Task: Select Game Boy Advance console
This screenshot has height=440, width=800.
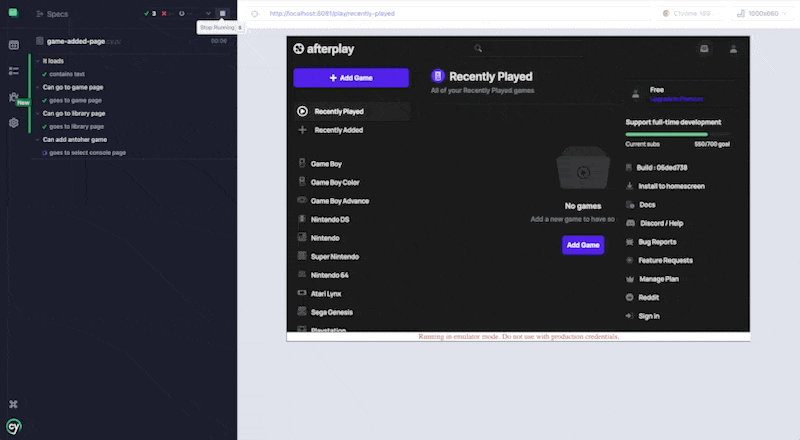Action: tap(340, 200)
